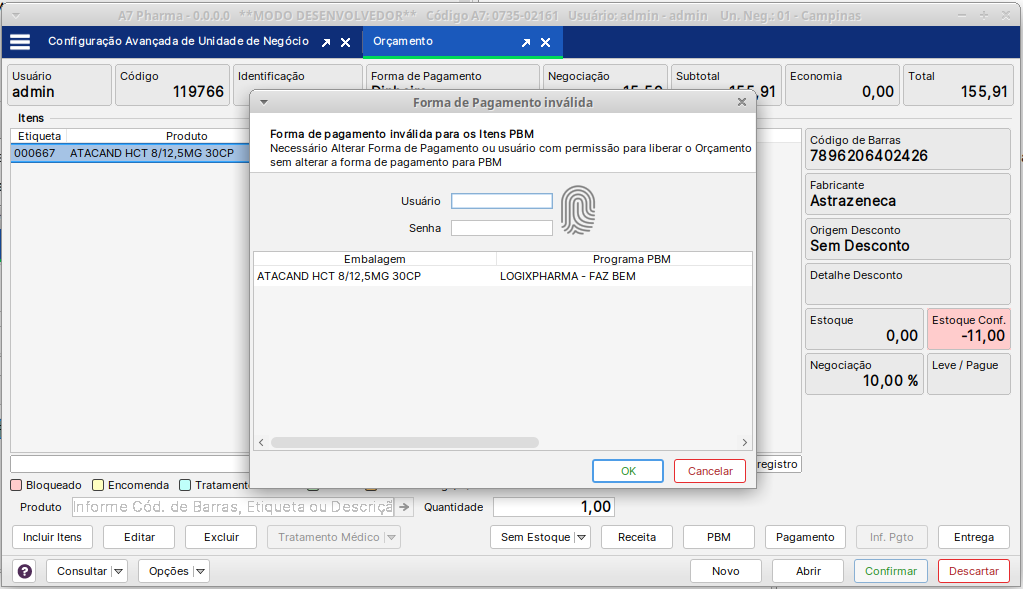The image size is (1023, 589).
Task: Click the fingerprint authentication icon
Action: 577,211
